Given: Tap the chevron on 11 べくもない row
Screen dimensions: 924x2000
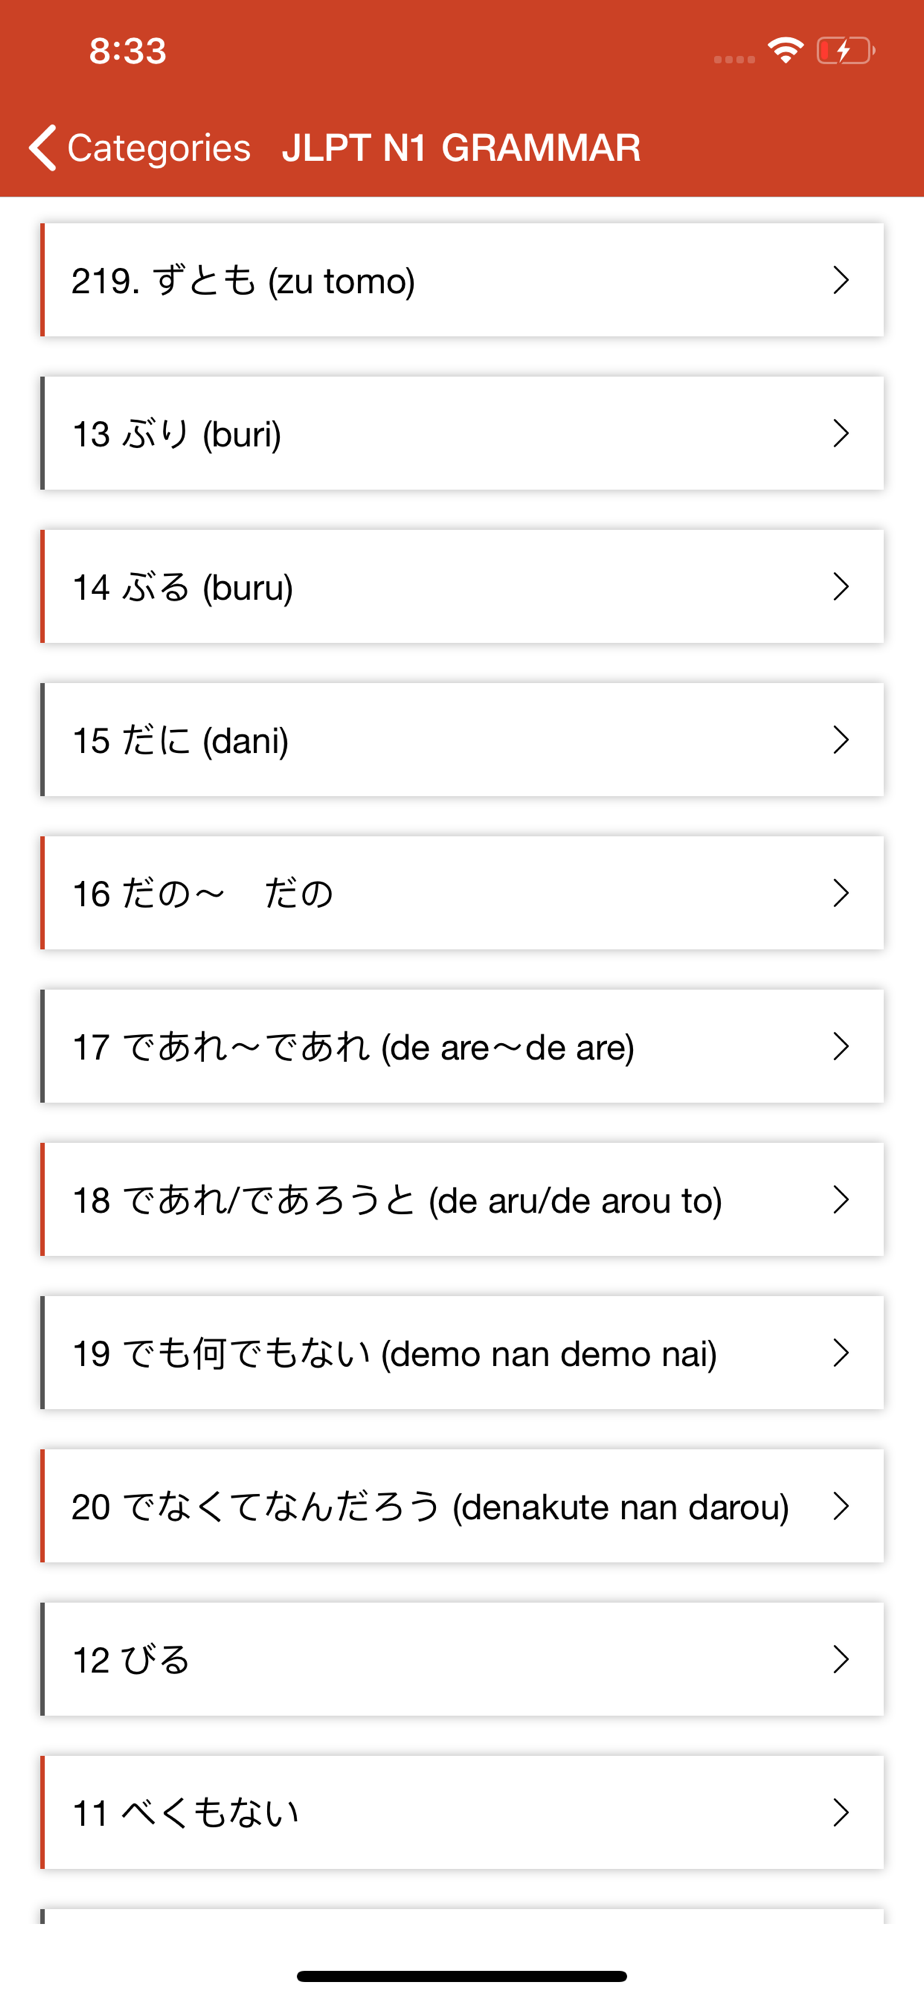Looking at the screenshot, I should (x=841, y=1812).
